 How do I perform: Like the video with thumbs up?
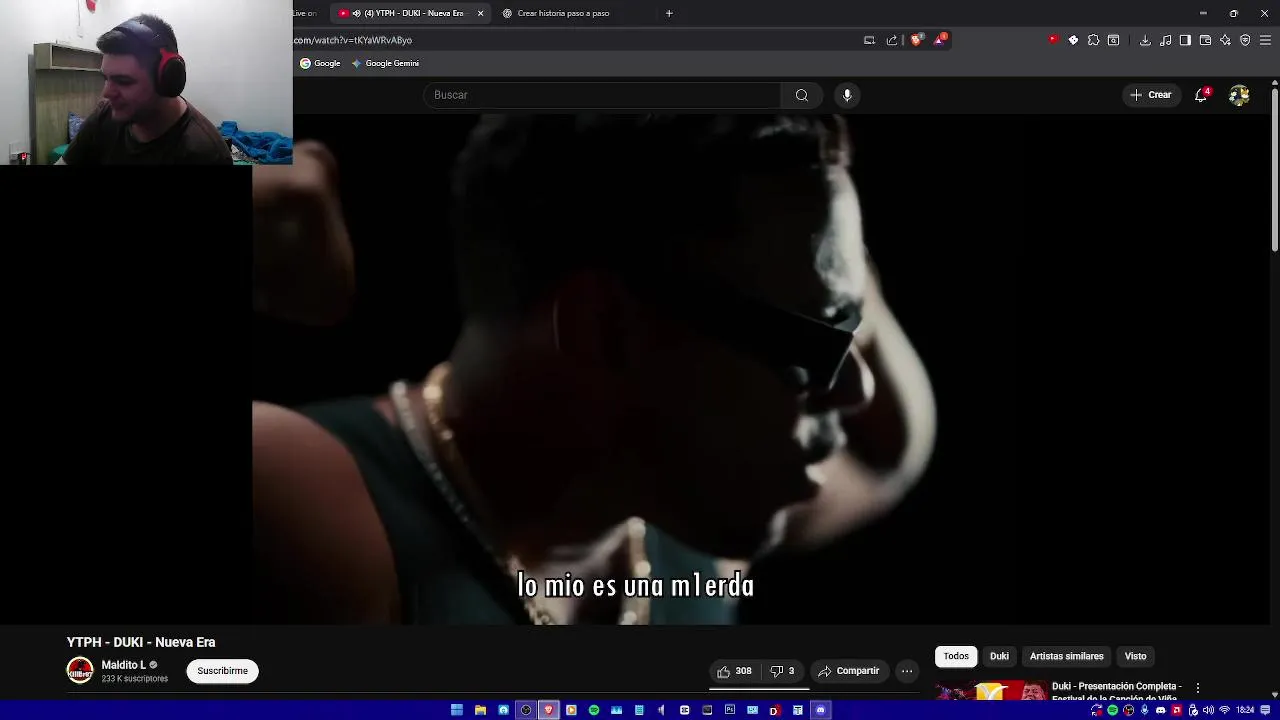pyautogui.click(x=735, y=671)
